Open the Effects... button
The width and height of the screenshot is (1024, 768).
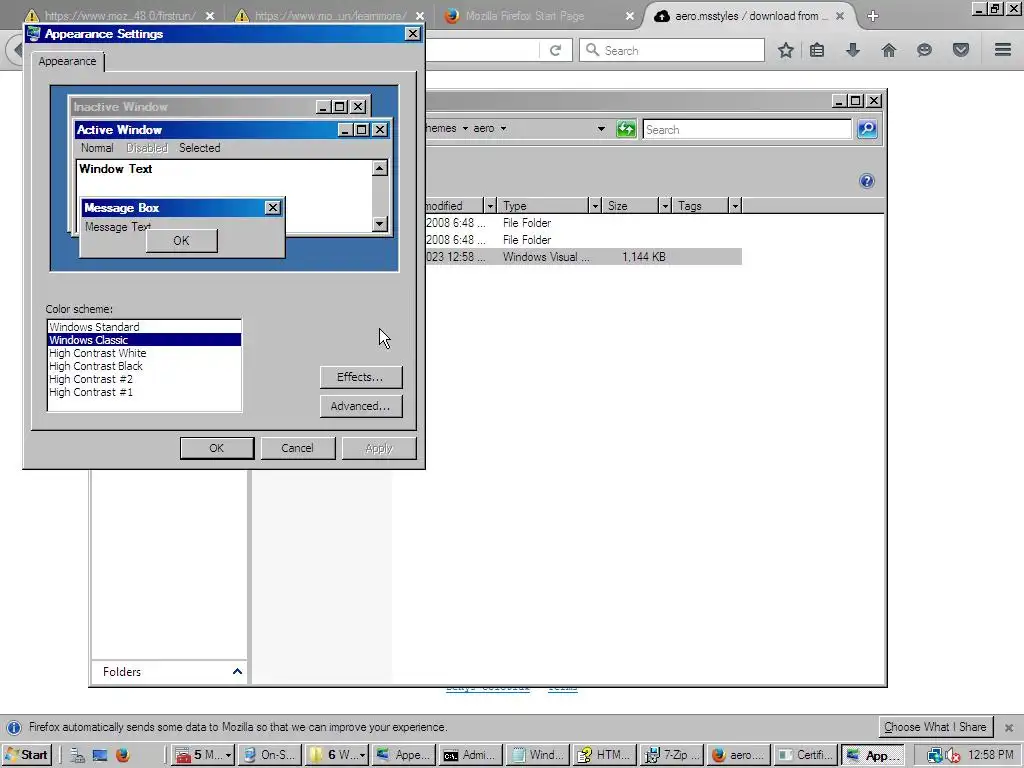coord(360,377)
